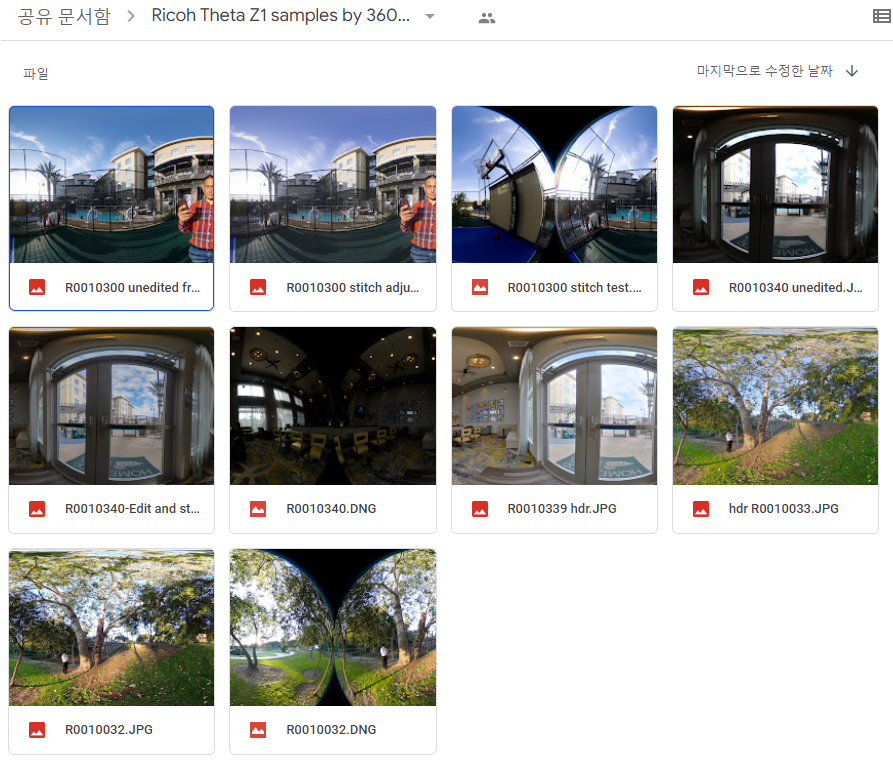Click image icon of R0010340-Edit and st file
The width and height of the screenshot is (893, 763).
point(37,508)
